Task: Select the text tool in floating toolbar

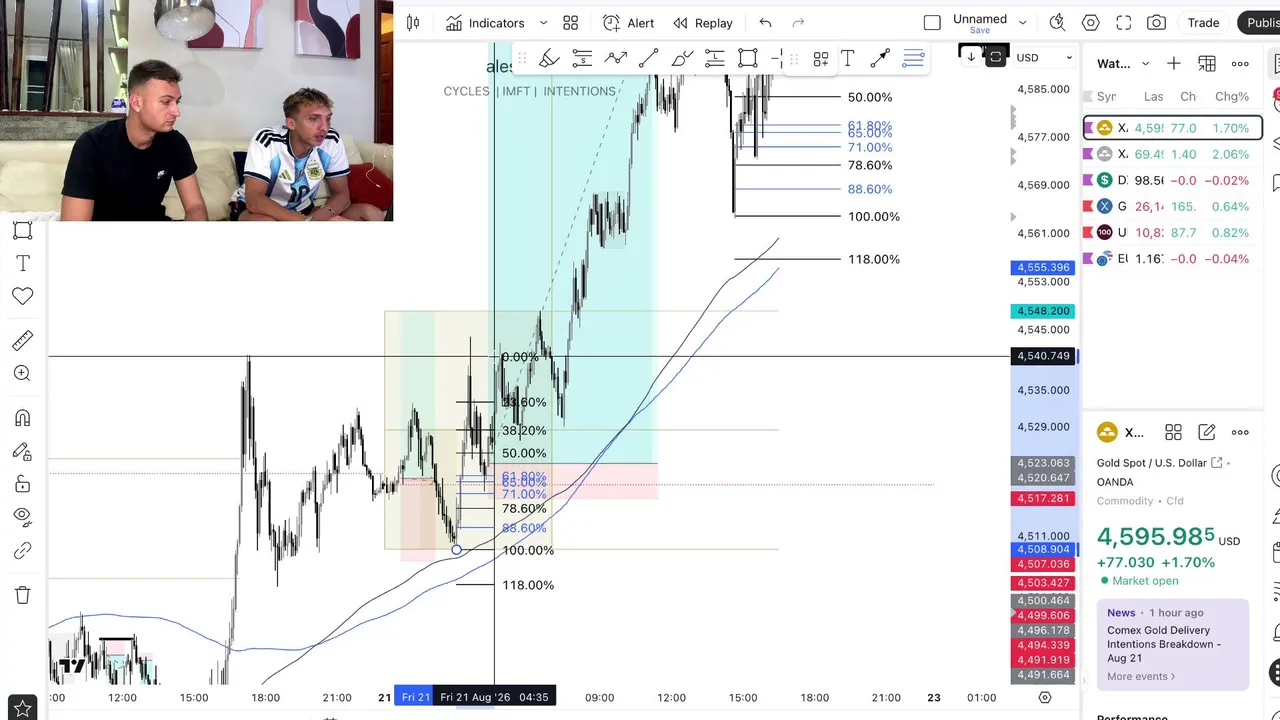Action: click(847, 59)
